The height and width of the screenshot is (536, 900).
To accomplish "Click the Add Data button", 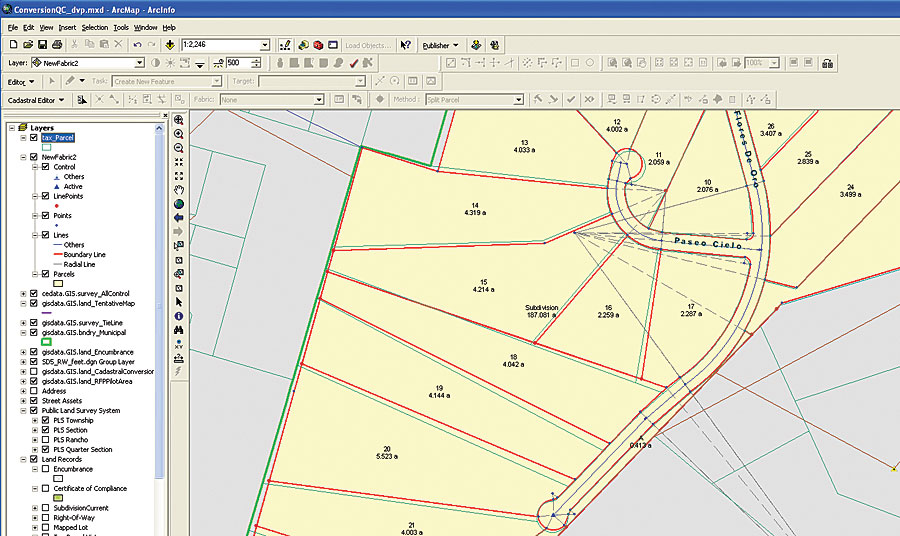I will (x=171, y=45).
